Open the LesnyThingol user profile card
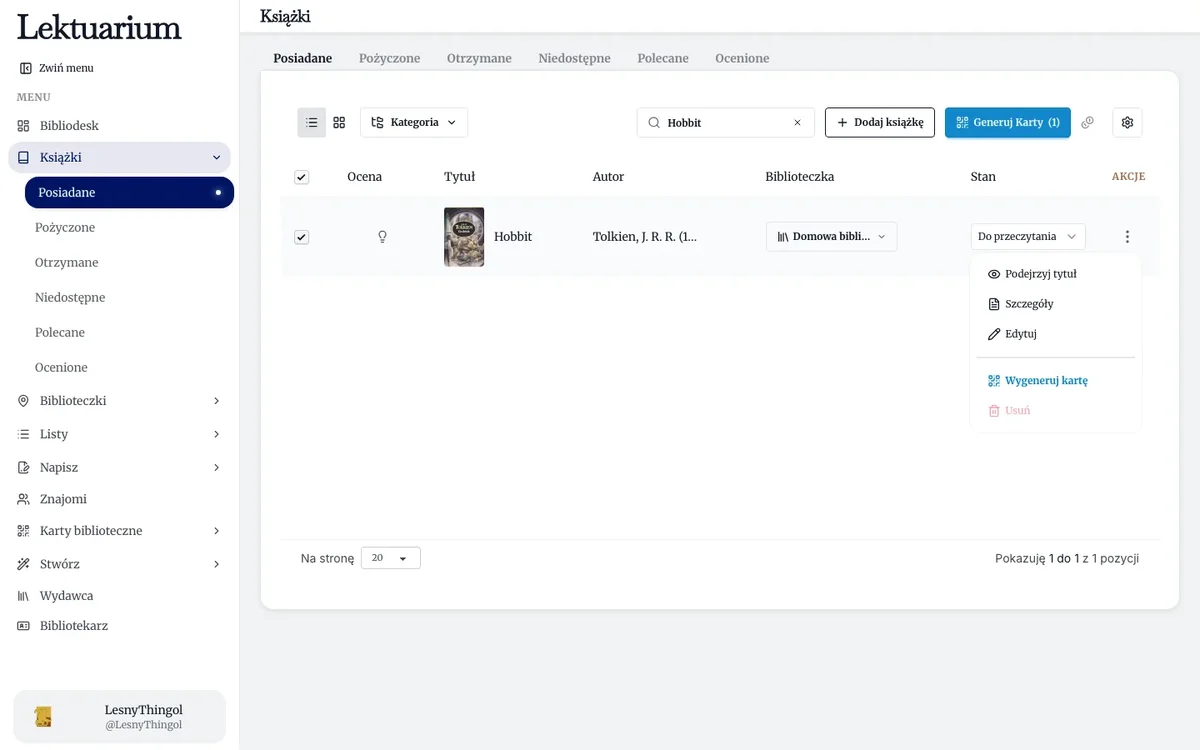Image resolution: width=1200 pixels, height=750 pixels. (119, 717)
